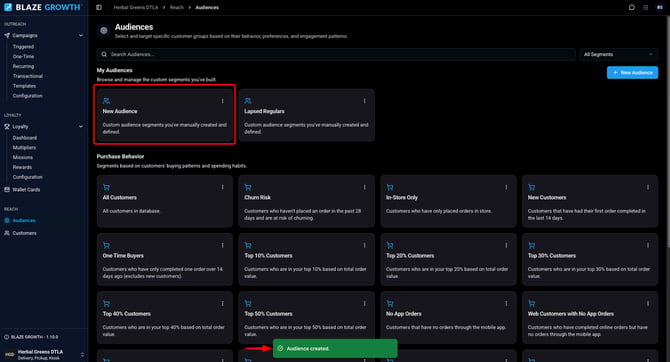This screenshot has height=362, width=670.
Task: Open kebab menu on New Audience card
Action: [223, 101]
